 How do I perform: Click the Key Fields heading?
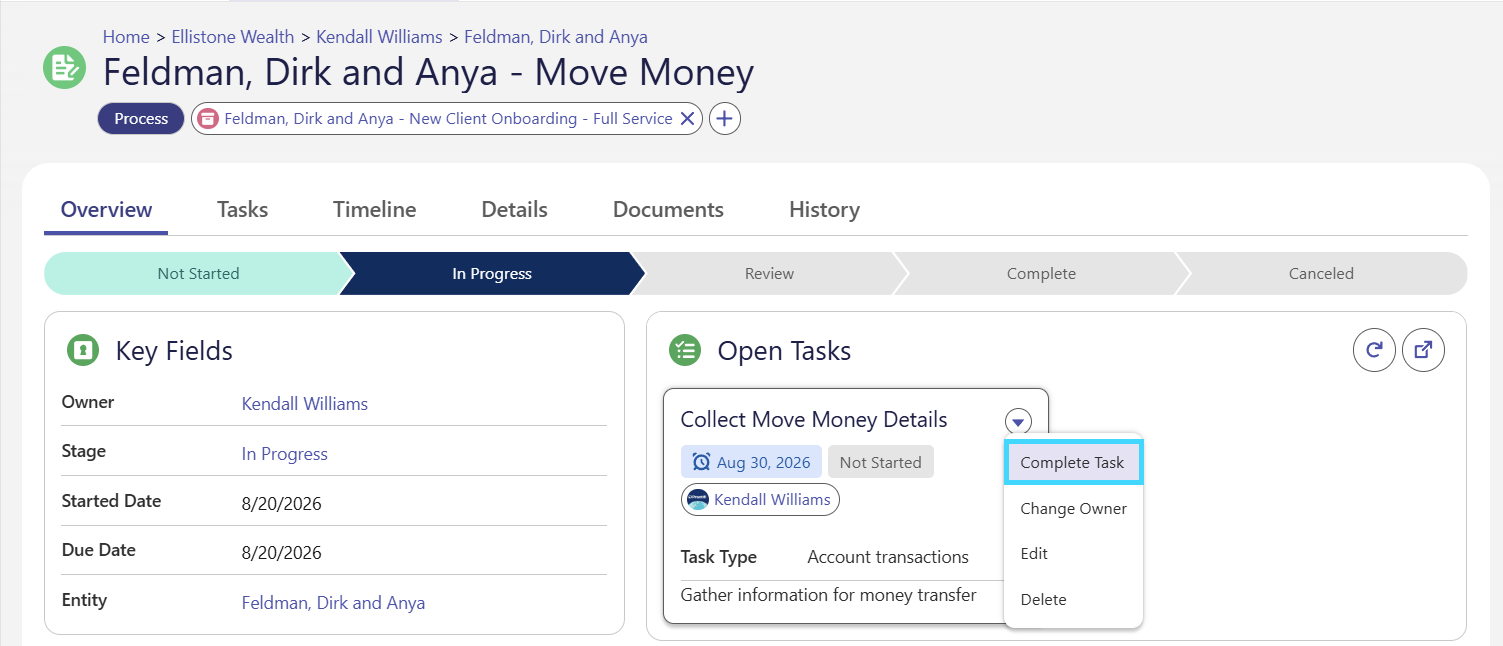tap(174, 351)
